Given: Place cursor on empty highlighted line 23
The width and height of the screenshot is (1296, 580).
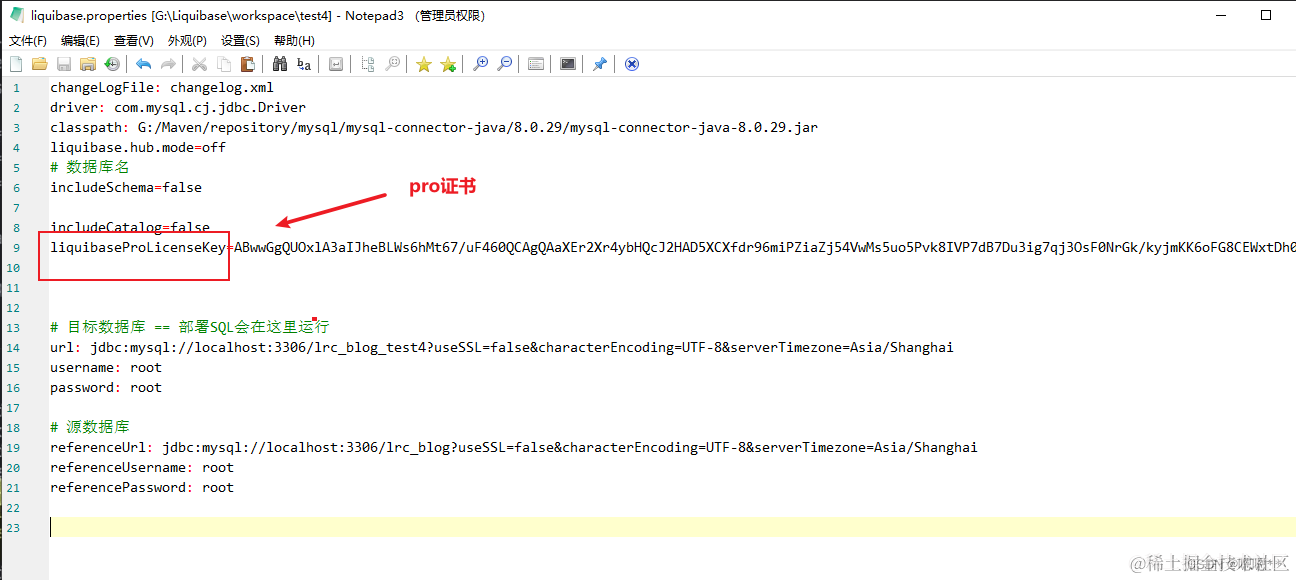Looking at the screenshot, I should (x=672, y=527).
